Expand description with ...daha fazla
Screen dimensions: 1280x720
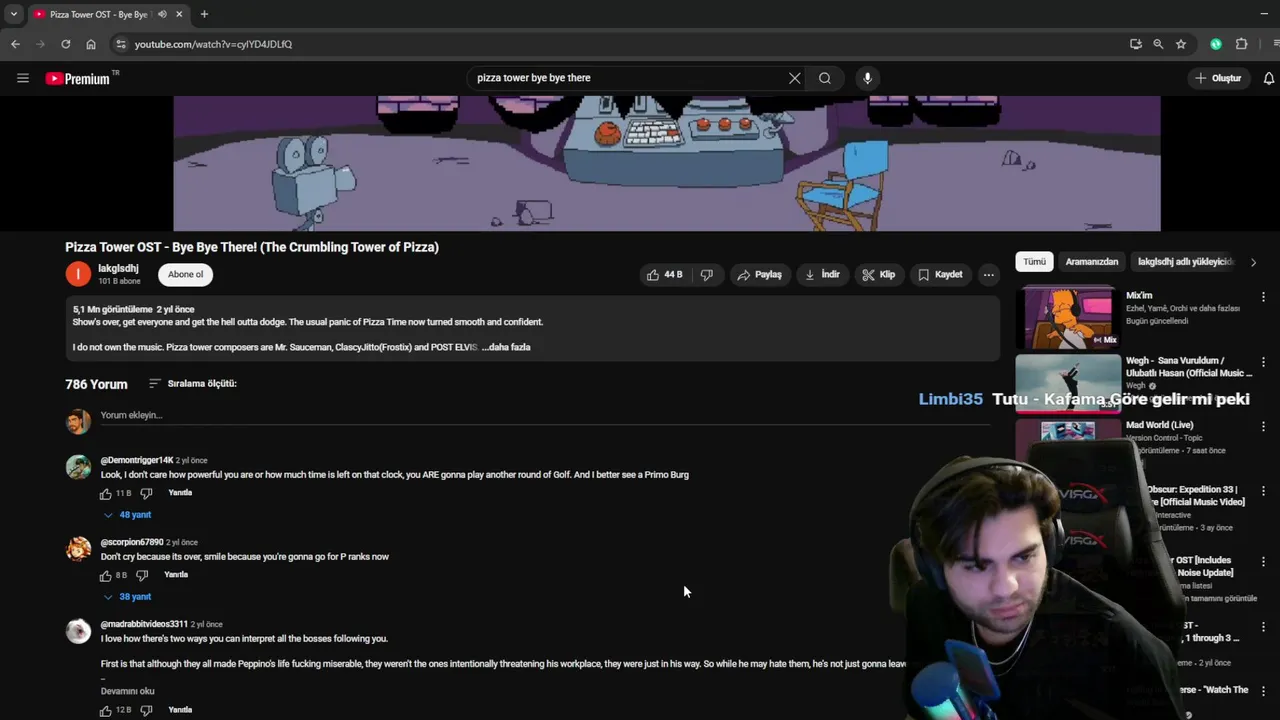[506, 347]
